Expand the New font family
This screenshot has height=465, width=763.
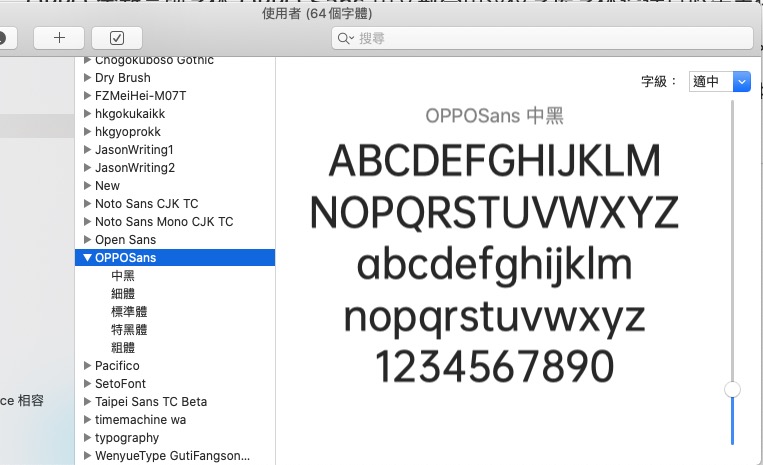pyautogui.click(x=88, y=185)
